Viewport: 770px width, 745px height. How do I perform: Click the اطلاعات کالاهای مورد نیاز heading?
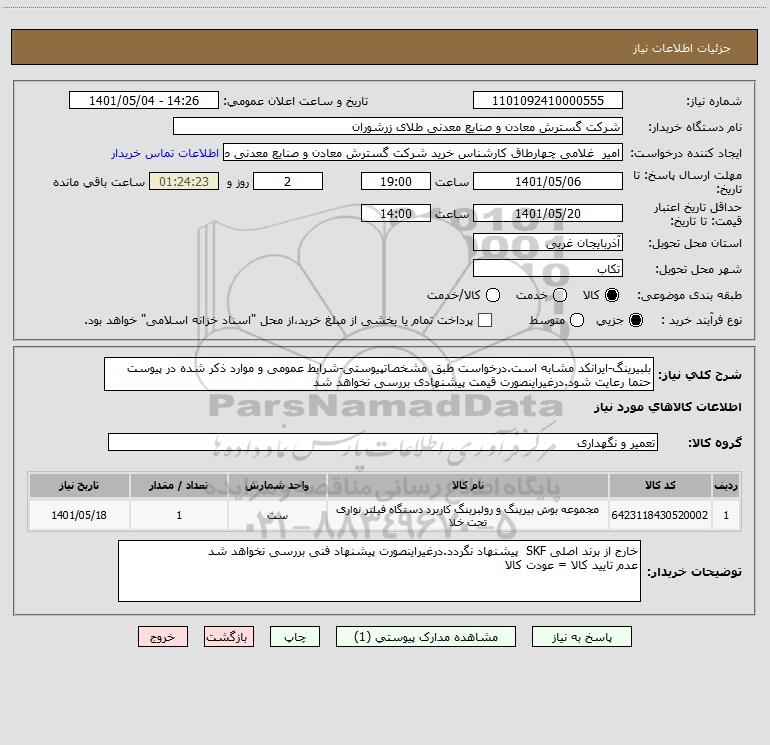tap(668, 407)
